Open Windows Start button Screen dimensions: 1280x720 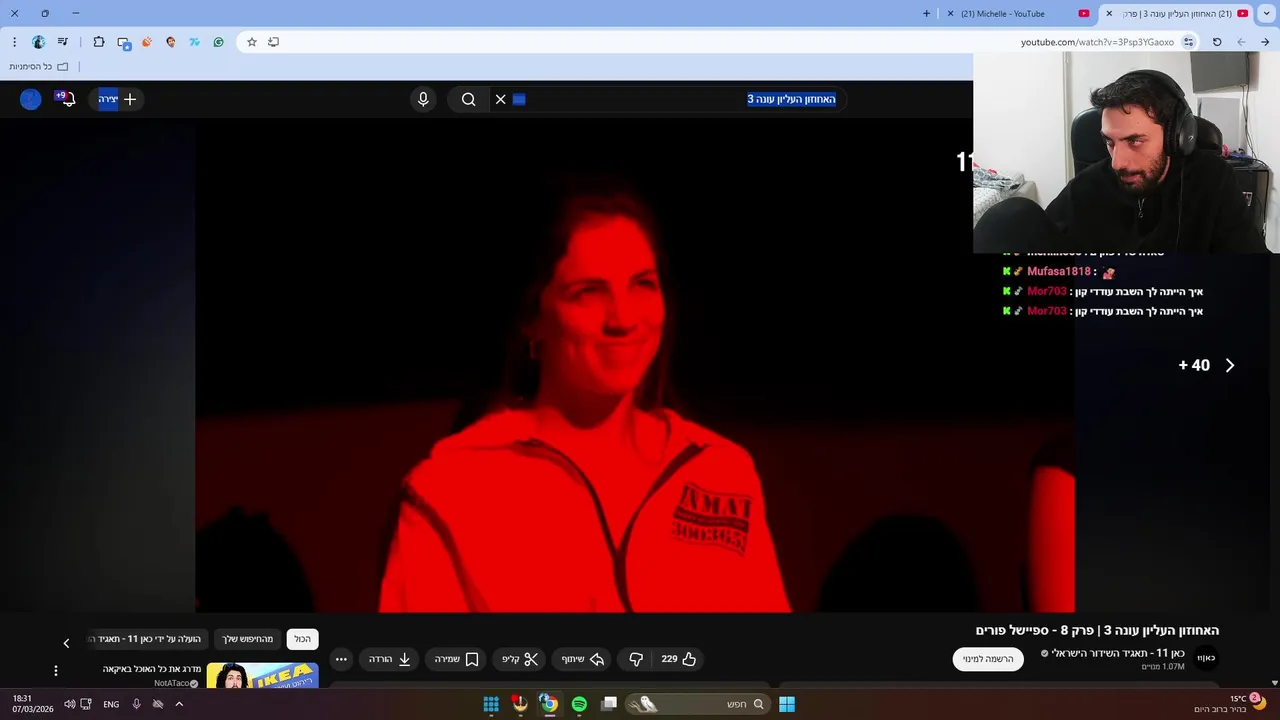click(x=787, y=704)
